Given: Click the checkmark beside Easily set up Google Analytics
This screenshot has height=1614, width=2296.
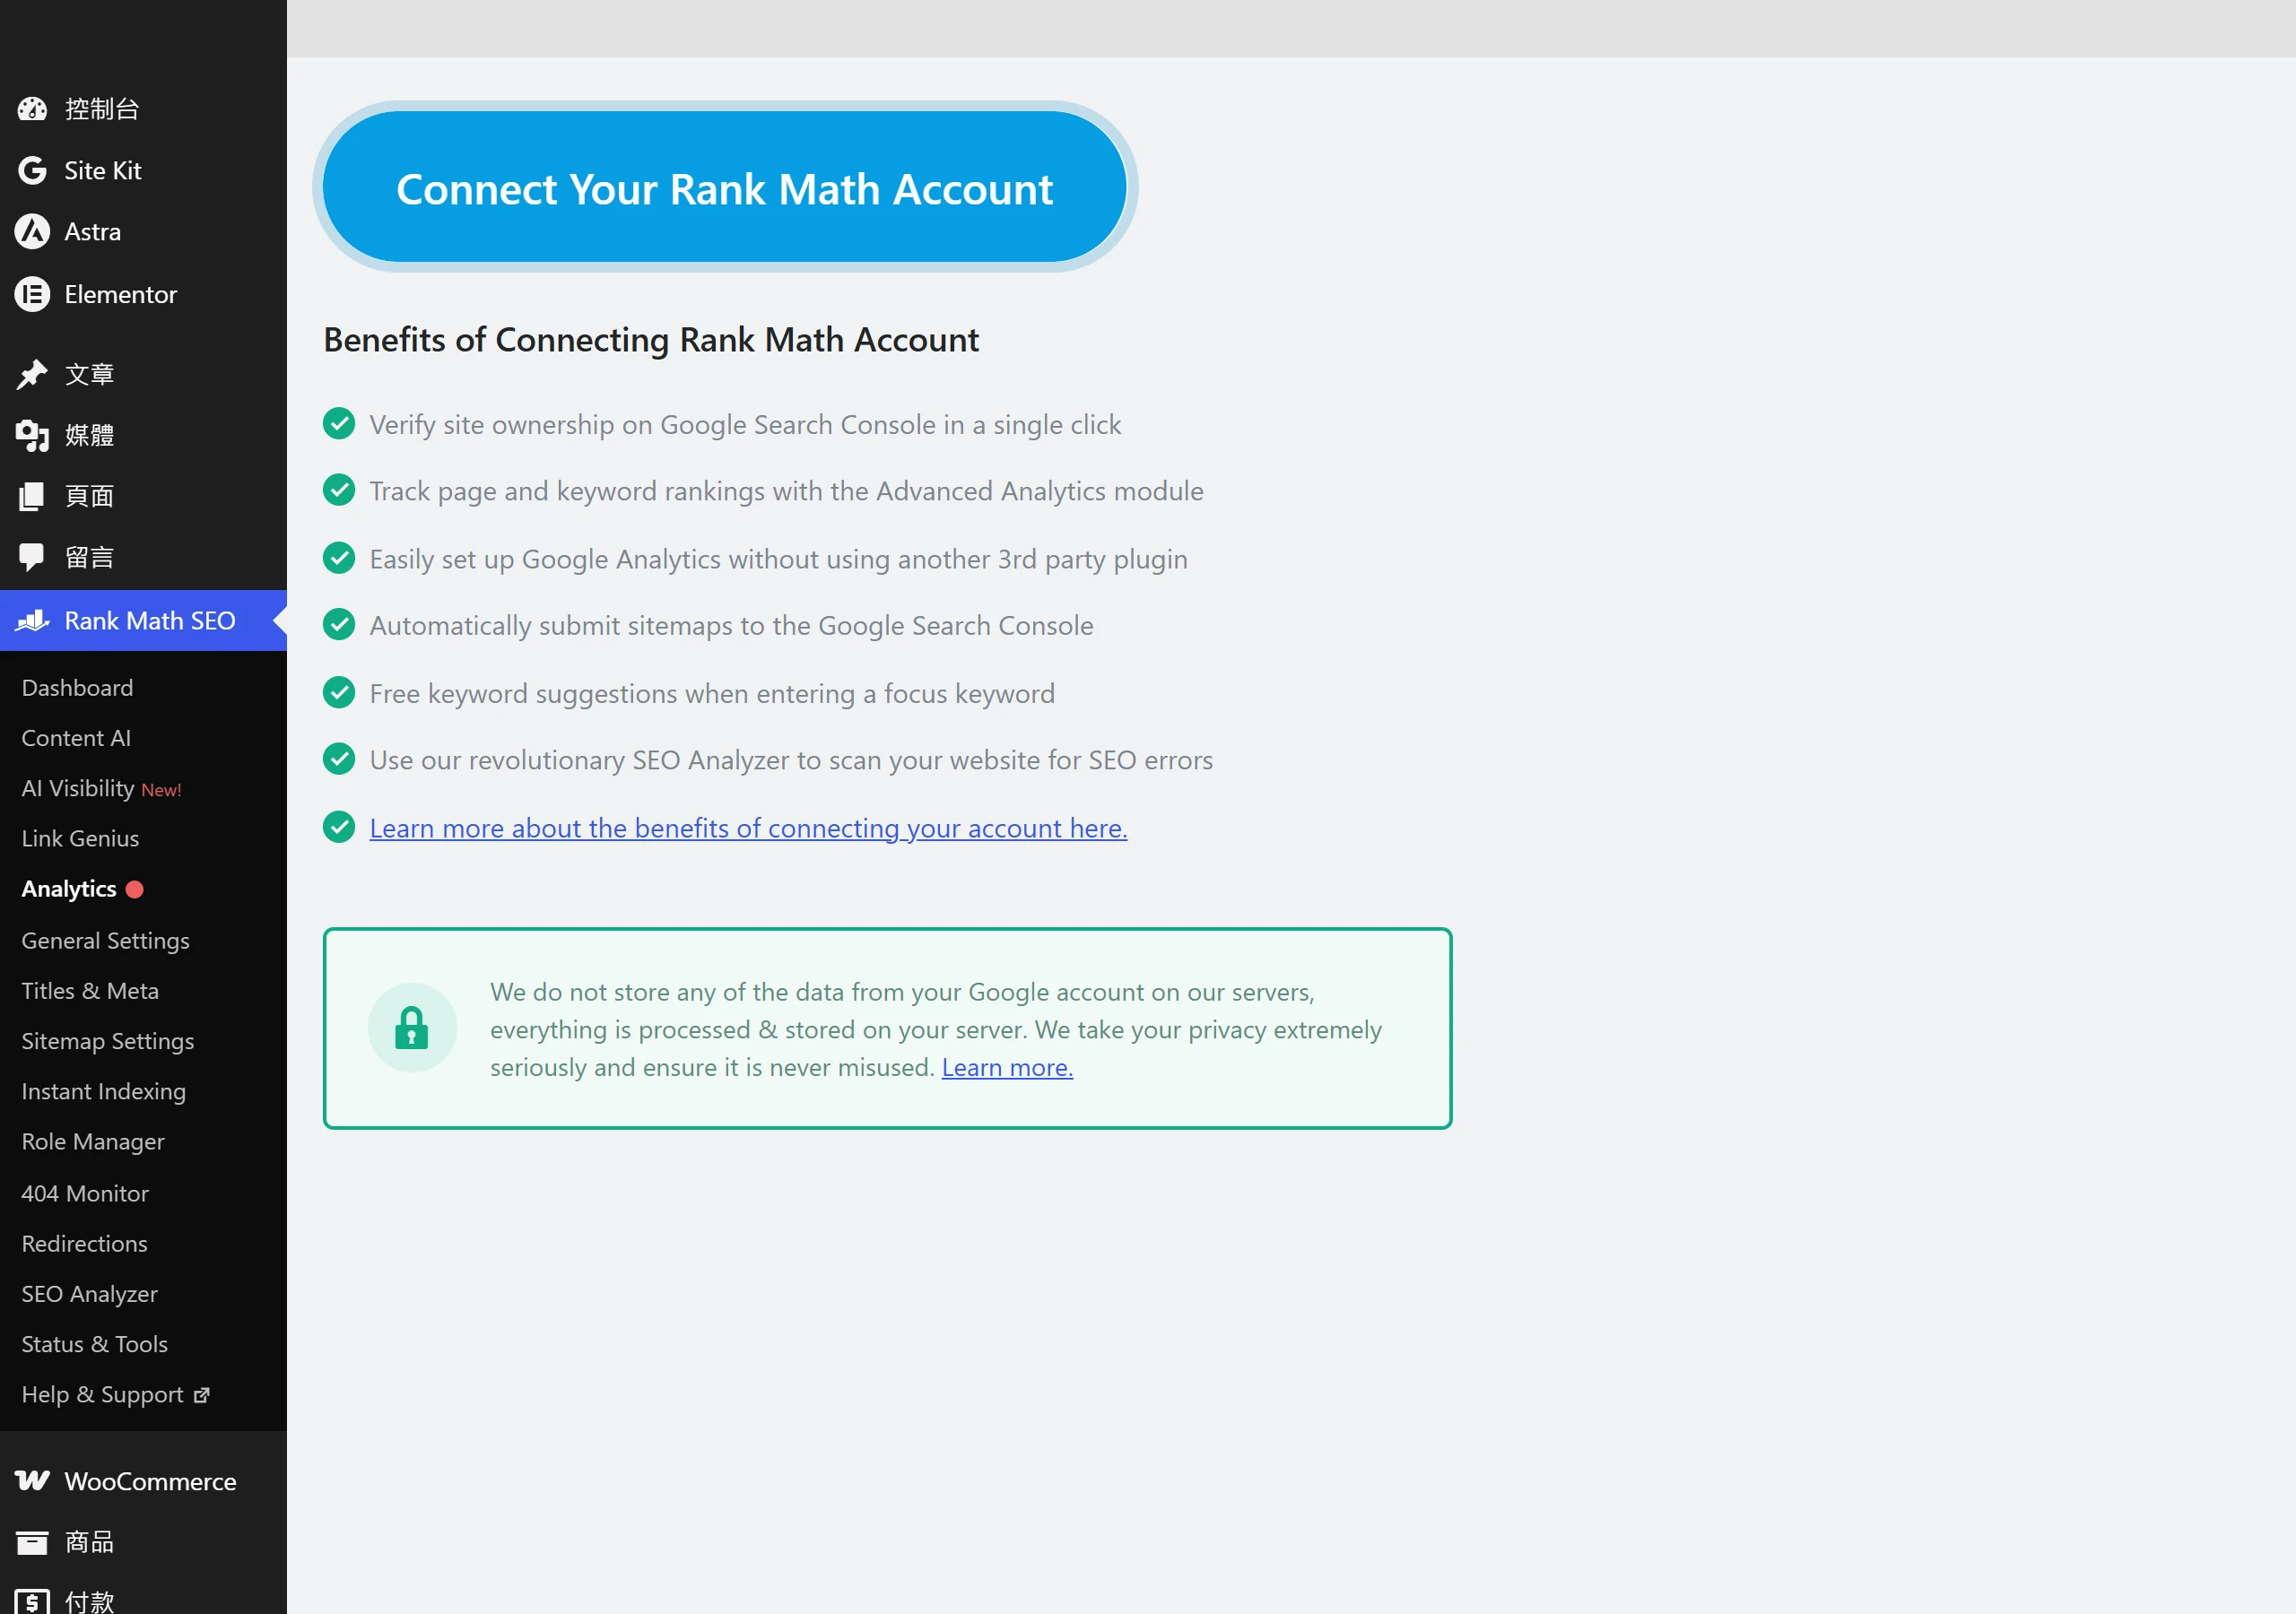Looking at the screenshot, I should click(339, 558).
